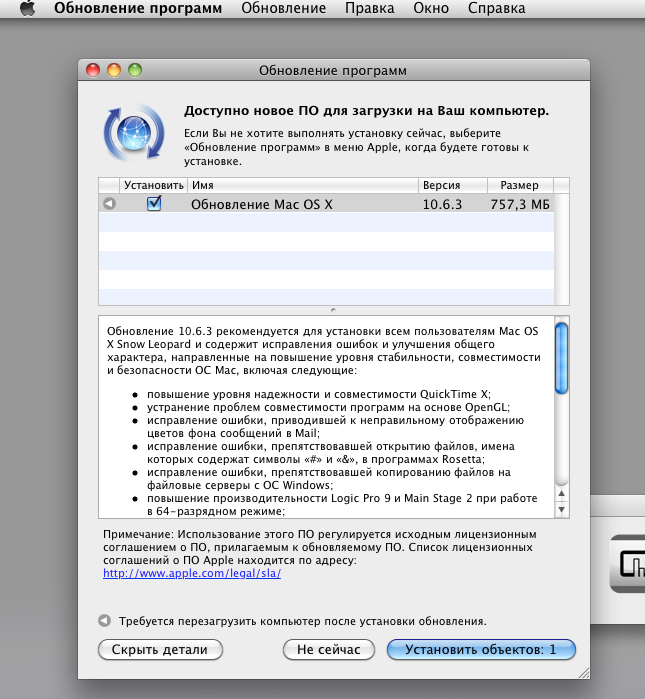Click Скрыть детали button

tap(160, 650)
